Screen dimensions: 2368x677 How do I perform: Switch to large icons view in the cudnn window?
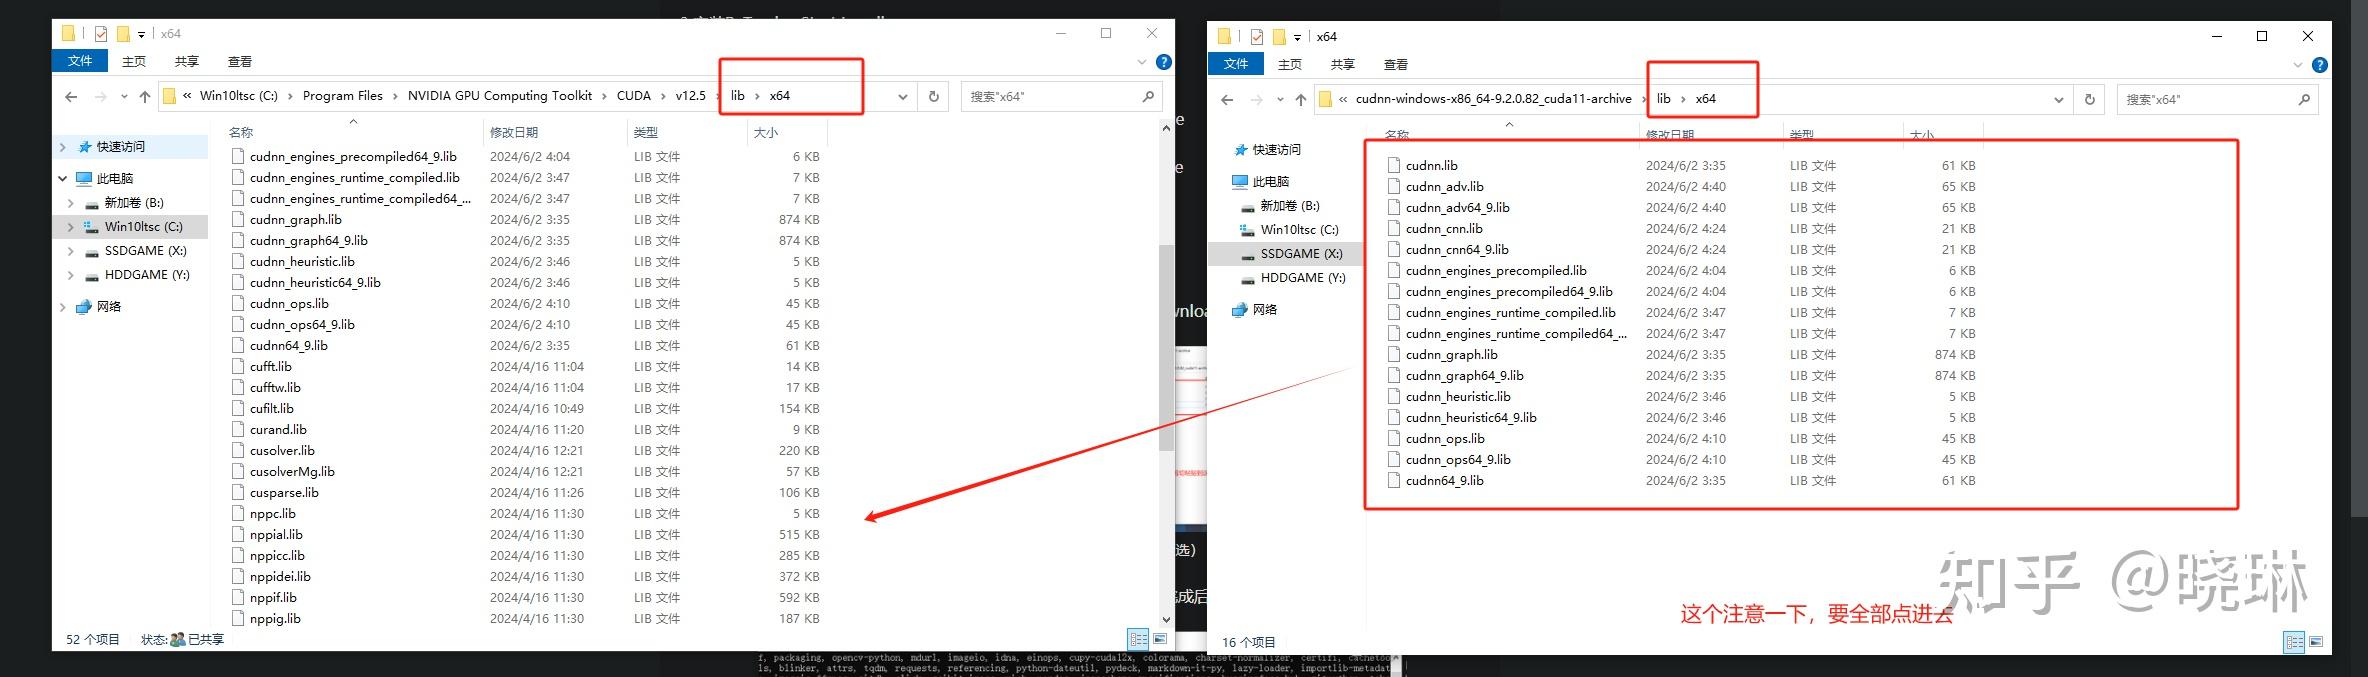pos(2316,642)
